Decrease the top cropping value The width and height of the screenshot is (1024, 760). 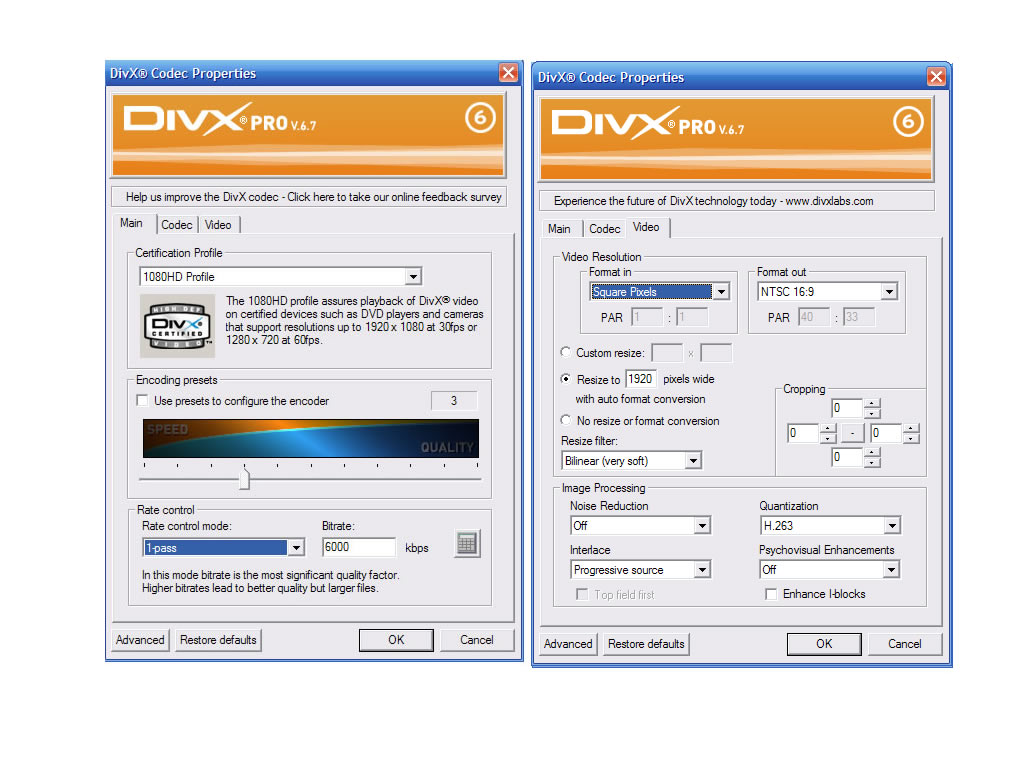[x=872, y=413]
